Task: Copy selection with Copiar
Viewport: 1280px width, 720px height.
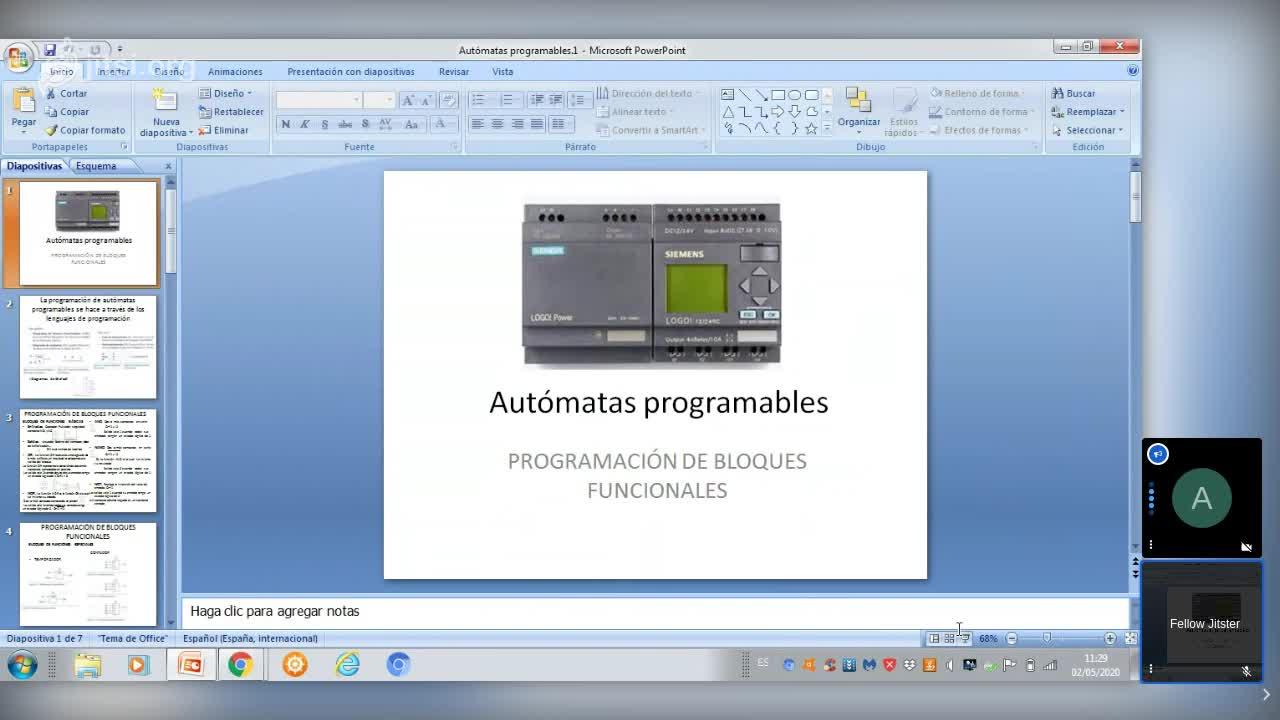Action: tap(67, 111)
